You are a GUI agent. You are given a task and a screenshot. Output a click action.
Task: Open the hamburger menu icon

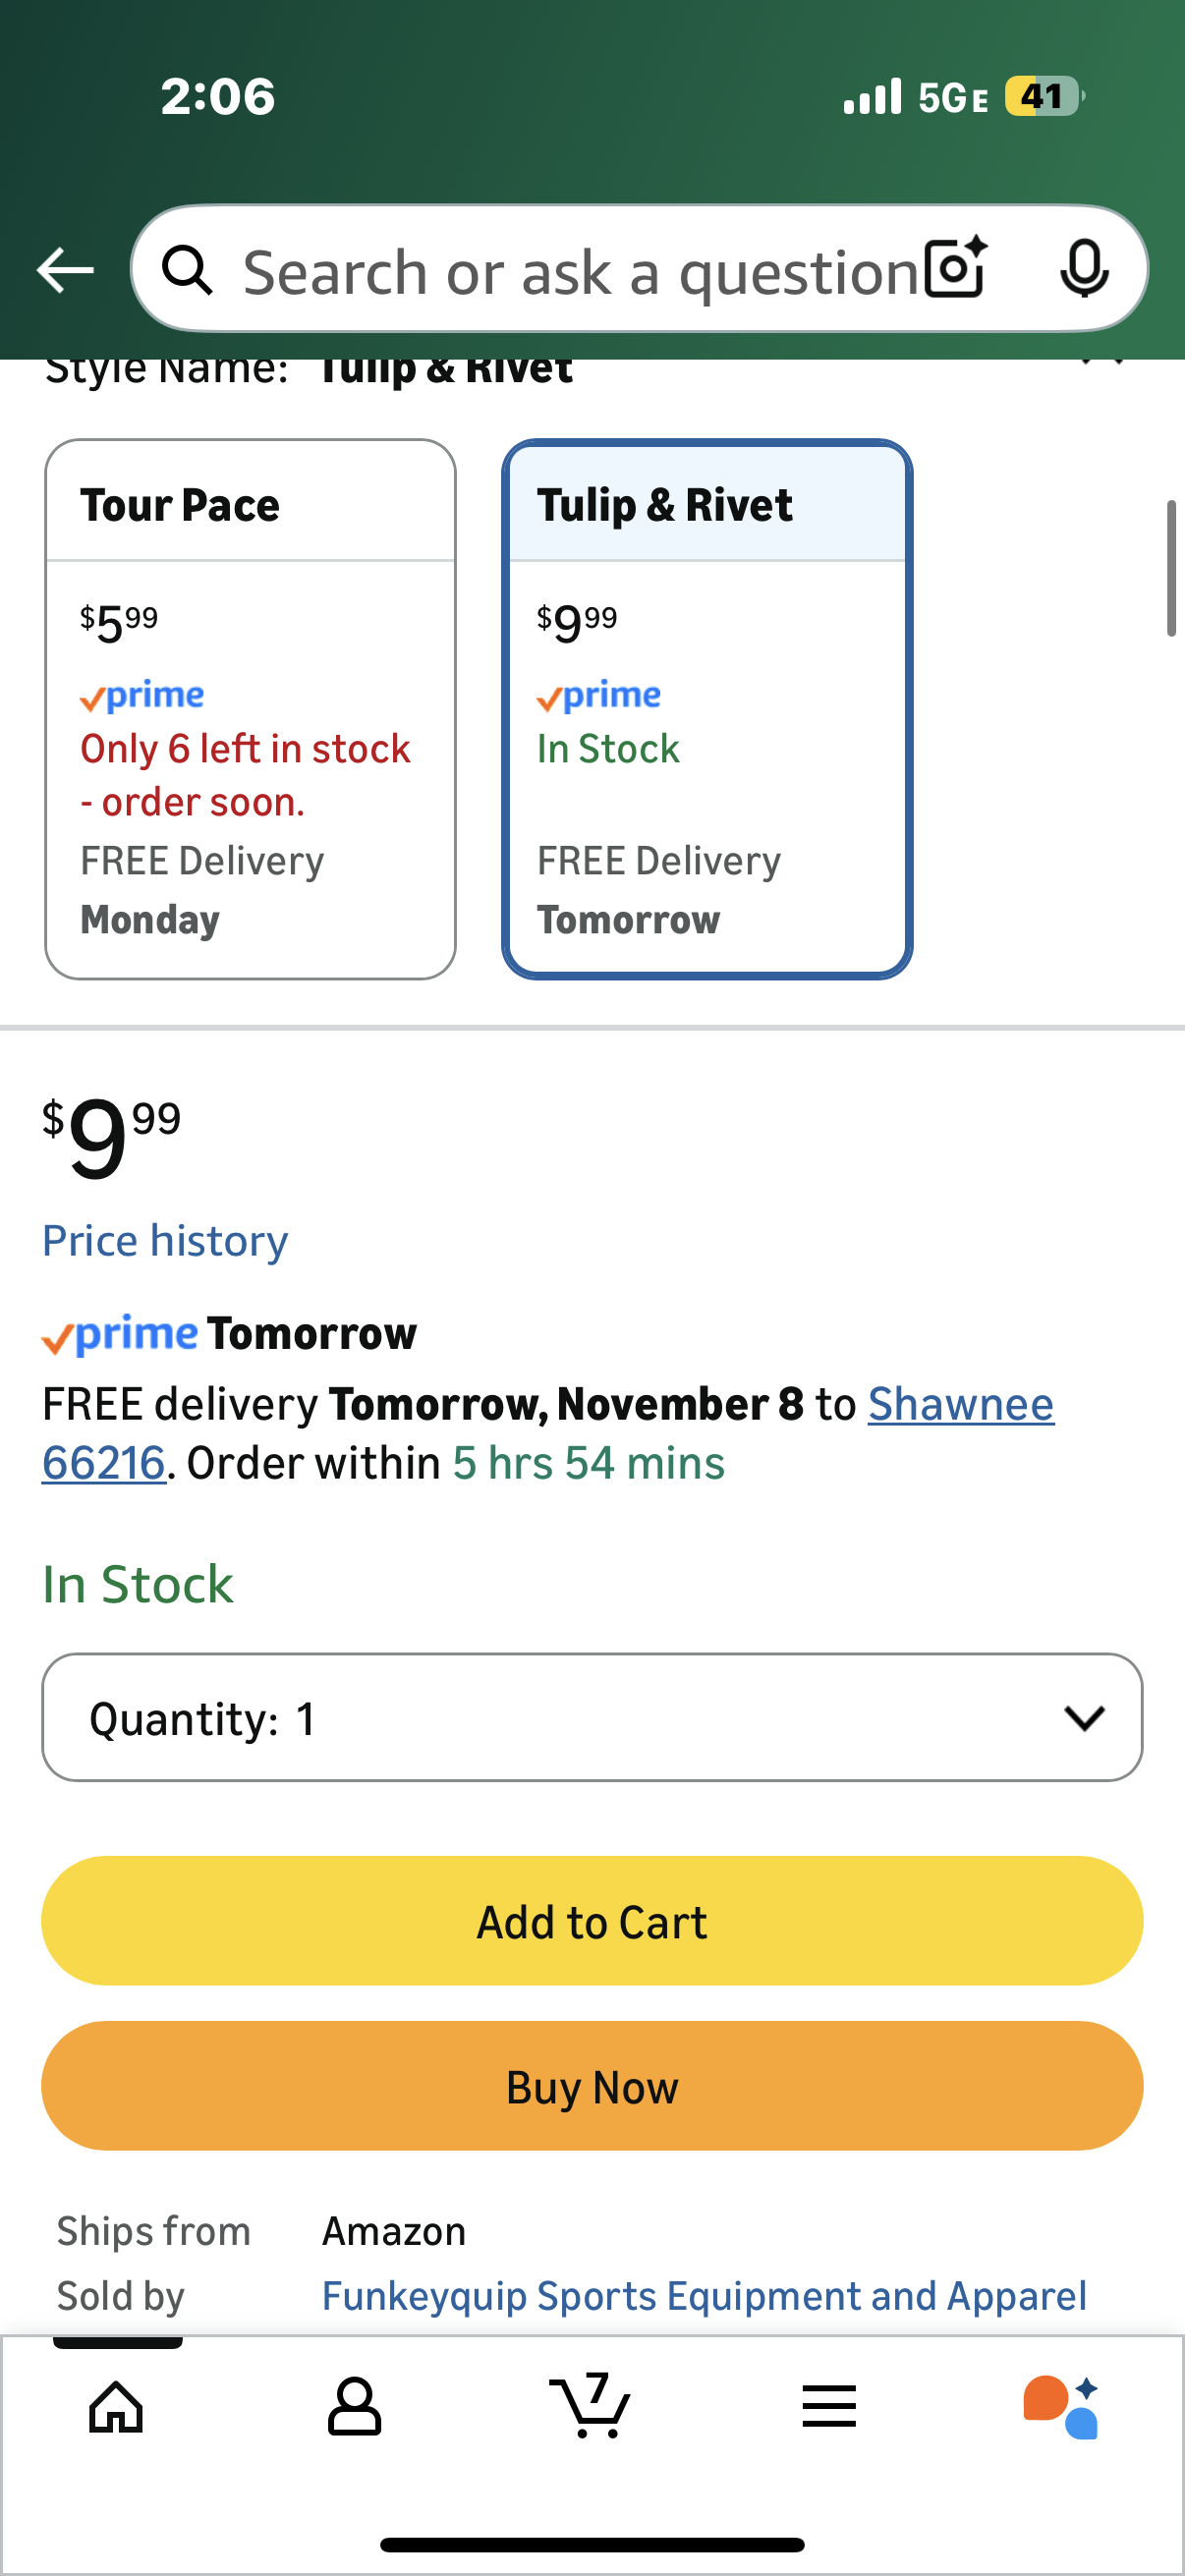[829, 2406]
